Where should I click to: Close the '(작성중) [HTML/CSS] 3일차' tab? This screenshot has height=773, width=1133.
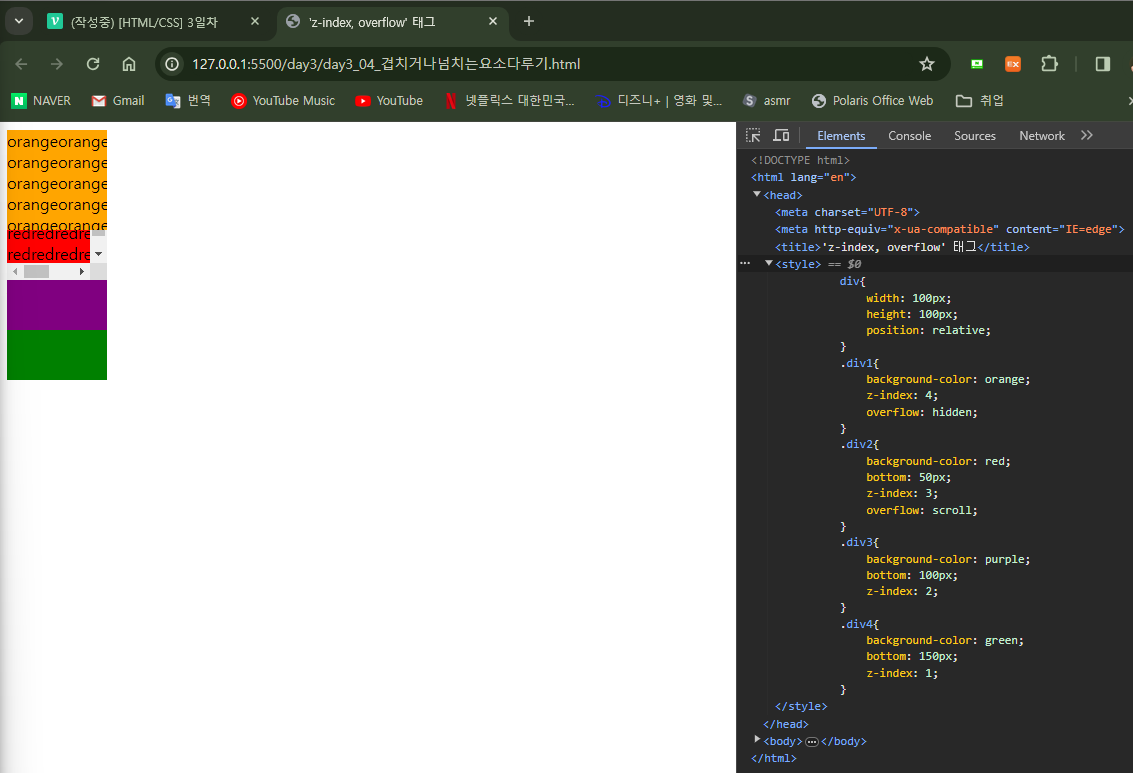tap(254, 22)
